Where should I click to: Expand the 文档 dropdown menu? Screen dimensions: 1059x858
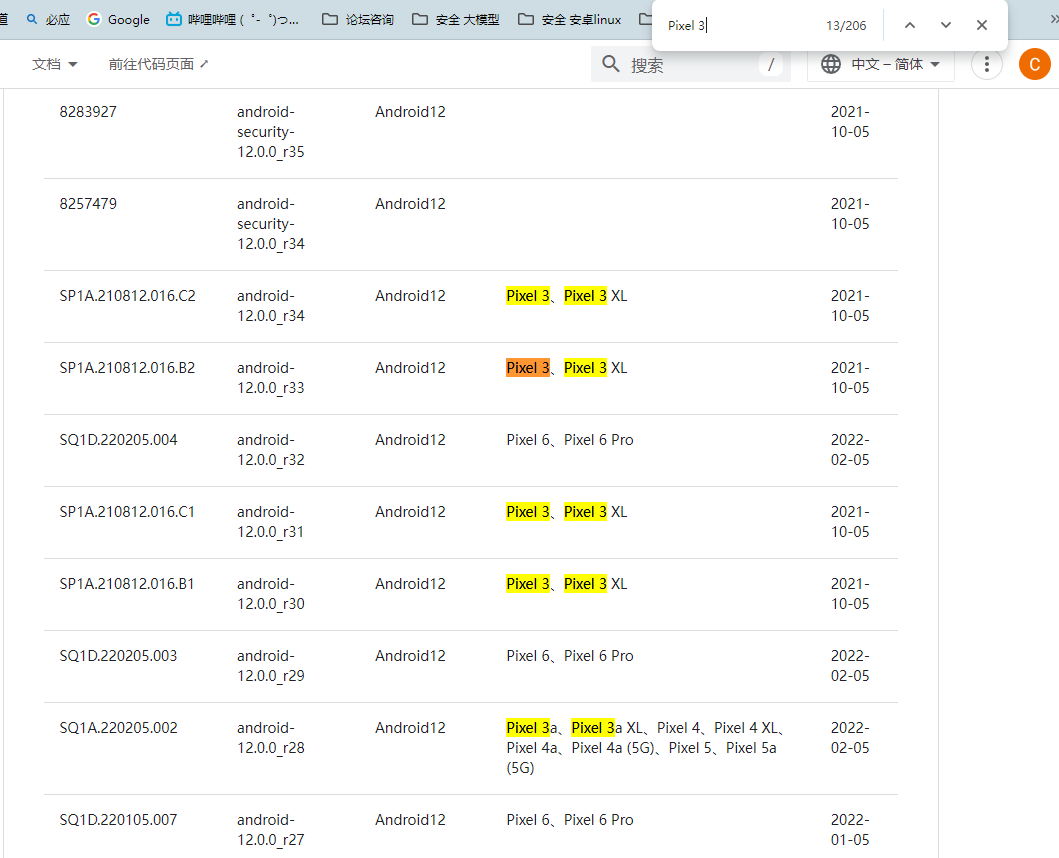pyautogui.click(x=54, y=64)
